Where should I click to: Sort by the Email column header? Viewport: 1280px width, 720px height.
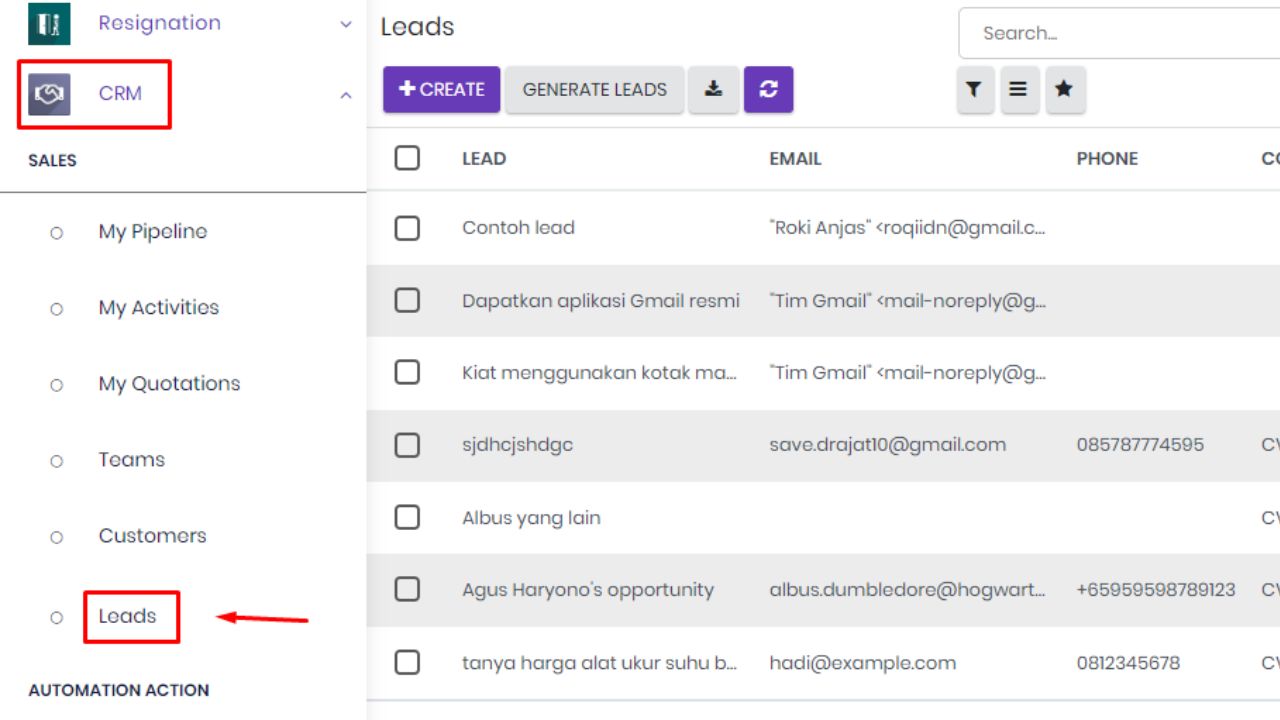coord(795,159)
